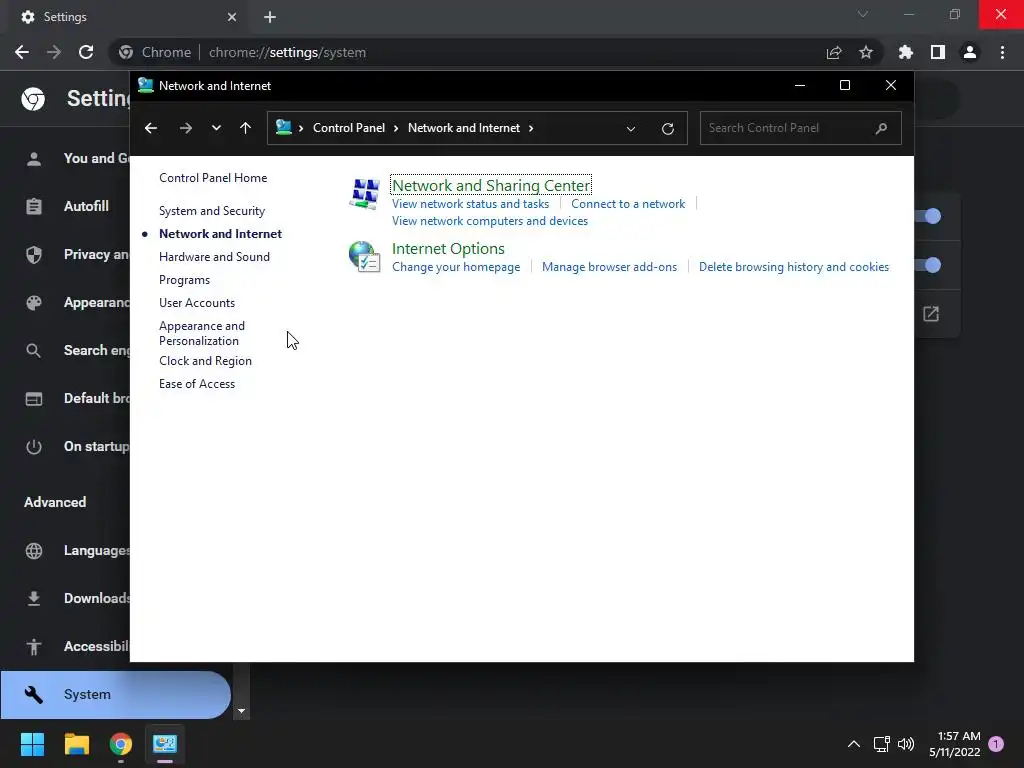Click Change your homepage link
The image size is (1024, 768).
(456, 267)
